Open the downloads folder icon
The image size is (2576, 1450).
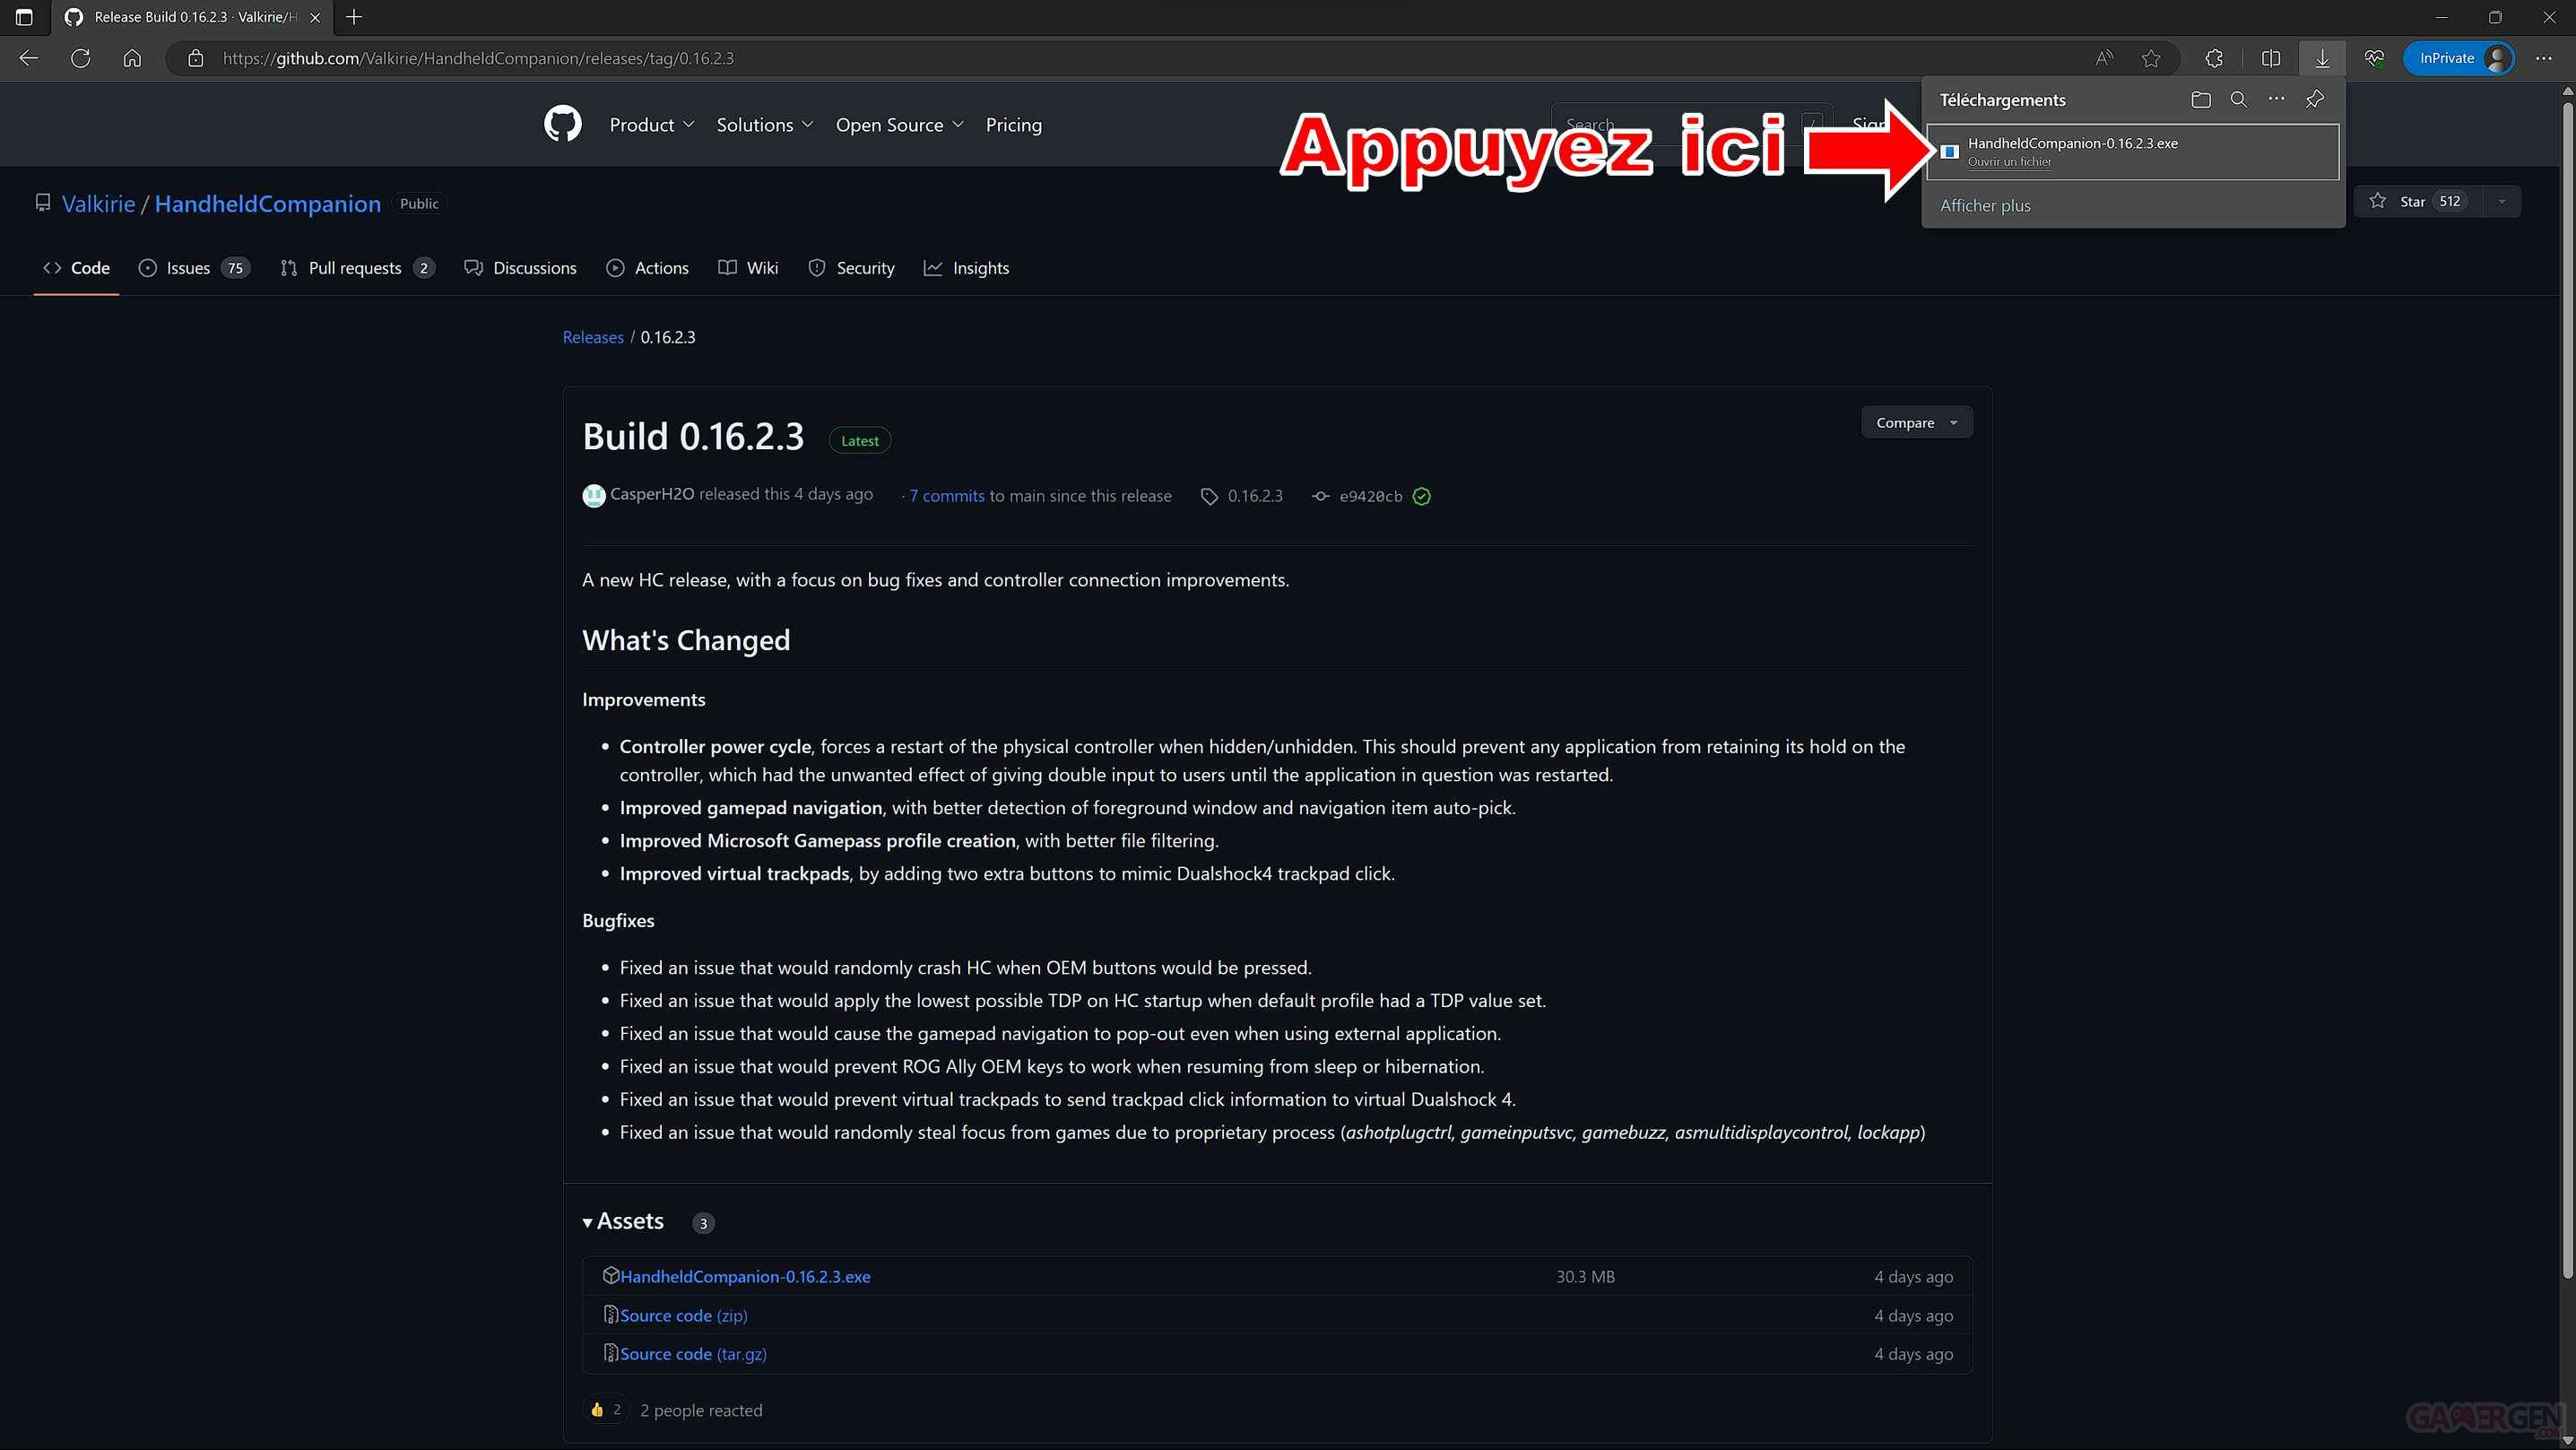point(2200,99)
